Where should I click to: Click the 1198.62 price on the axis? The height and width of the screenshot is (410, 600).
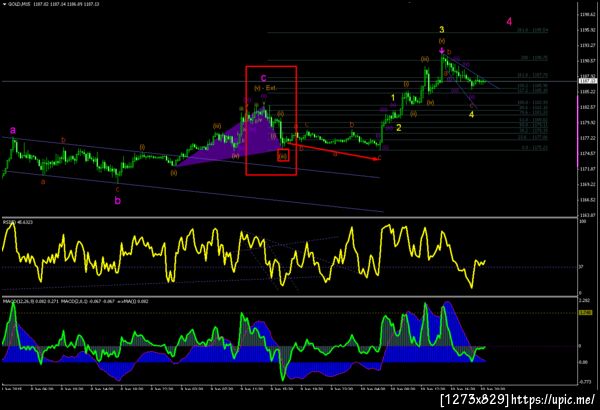click(587, 15)
